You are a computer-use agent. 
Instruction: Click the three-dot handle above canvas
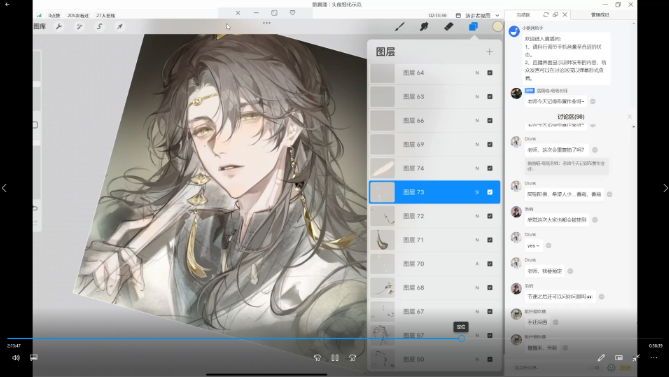coord(267,23)
